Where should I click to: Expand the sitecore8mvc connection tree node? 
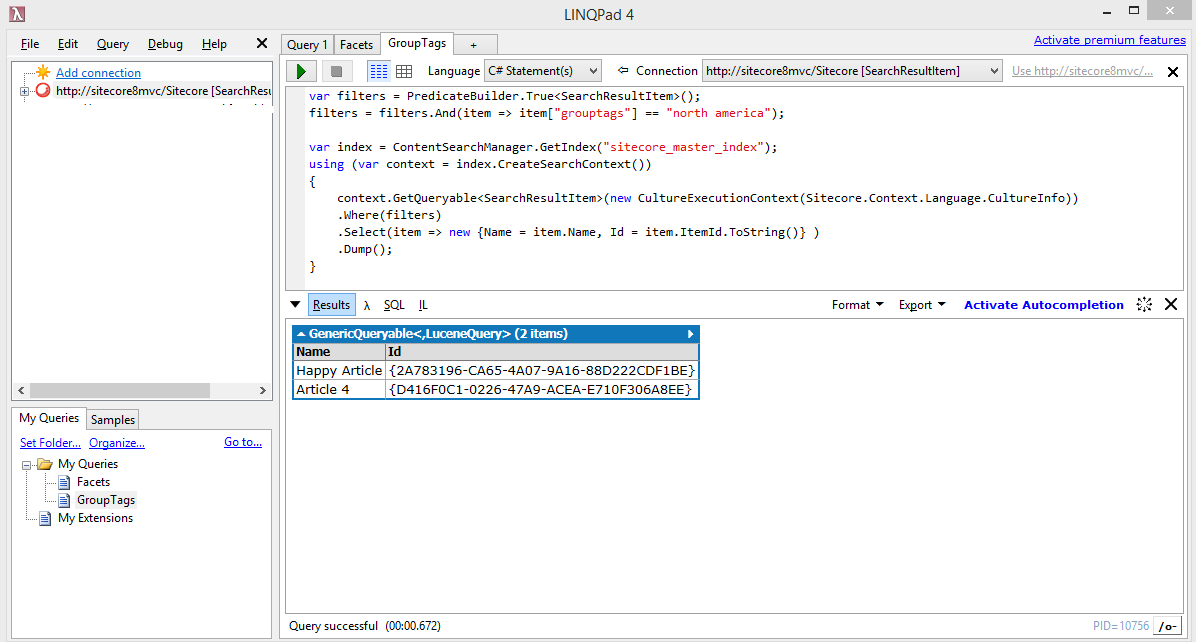pyautogui.click(x=24, y=91)
